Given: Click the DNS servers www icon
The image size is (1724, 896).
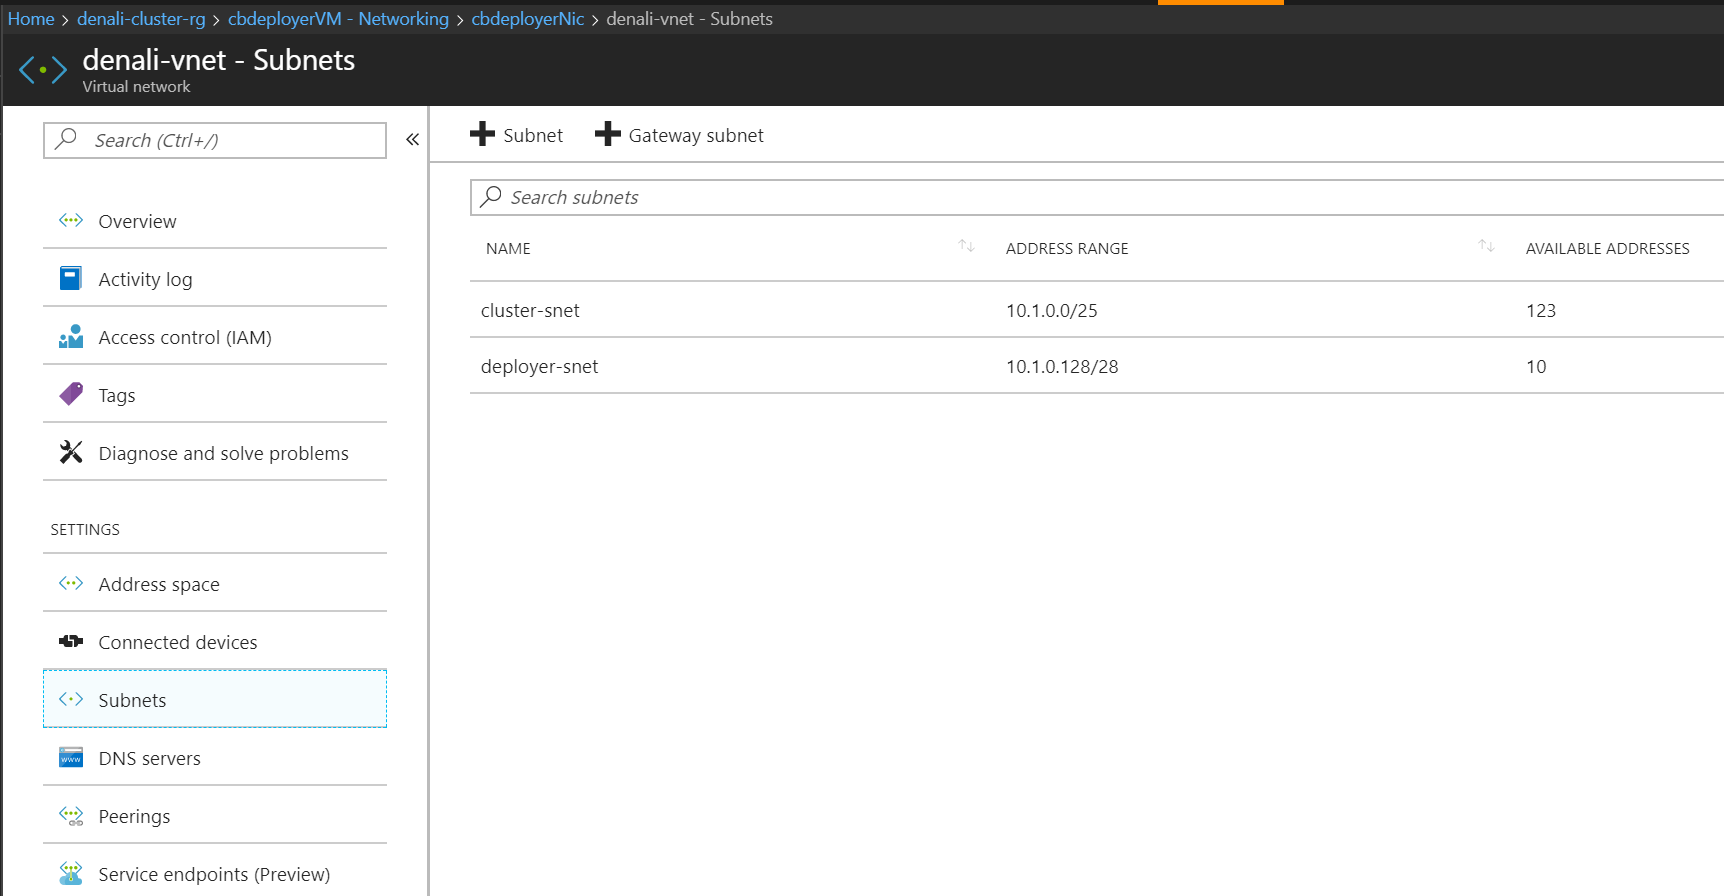Looking at the screenshot, I should [x=71, y=757].
